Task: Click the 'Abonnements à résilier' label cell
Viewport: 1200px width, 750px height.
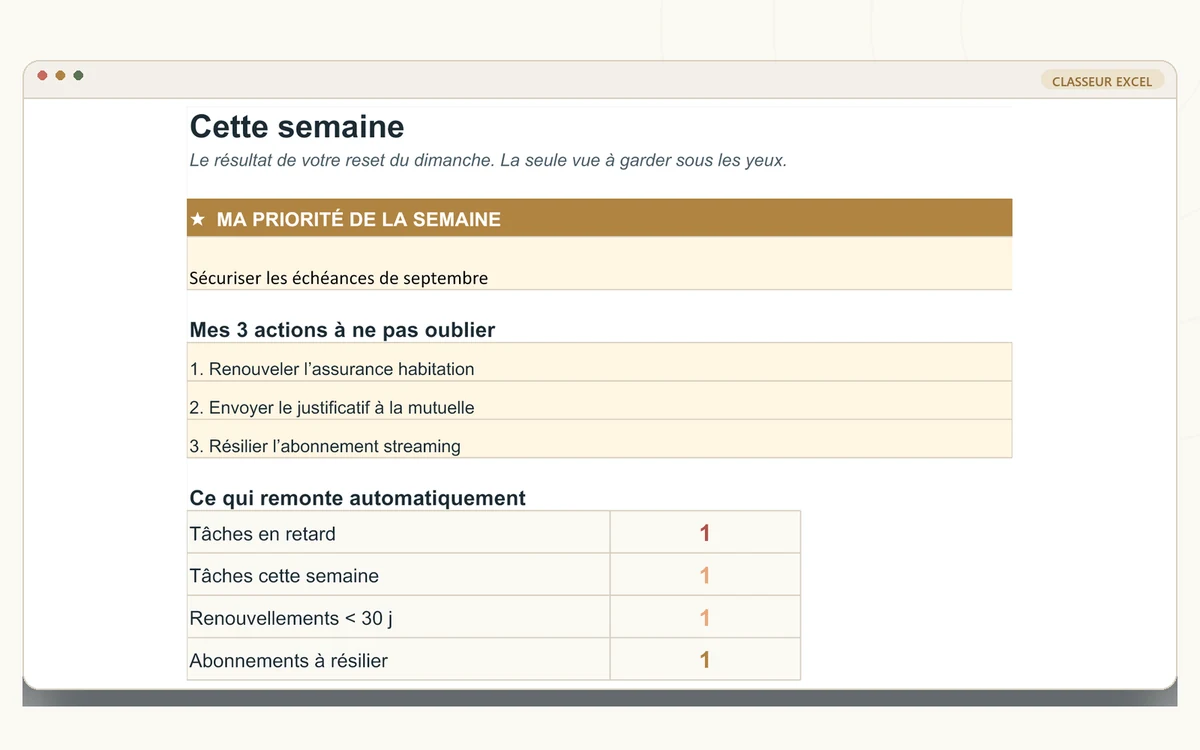Action: click(x=398, y=659)
